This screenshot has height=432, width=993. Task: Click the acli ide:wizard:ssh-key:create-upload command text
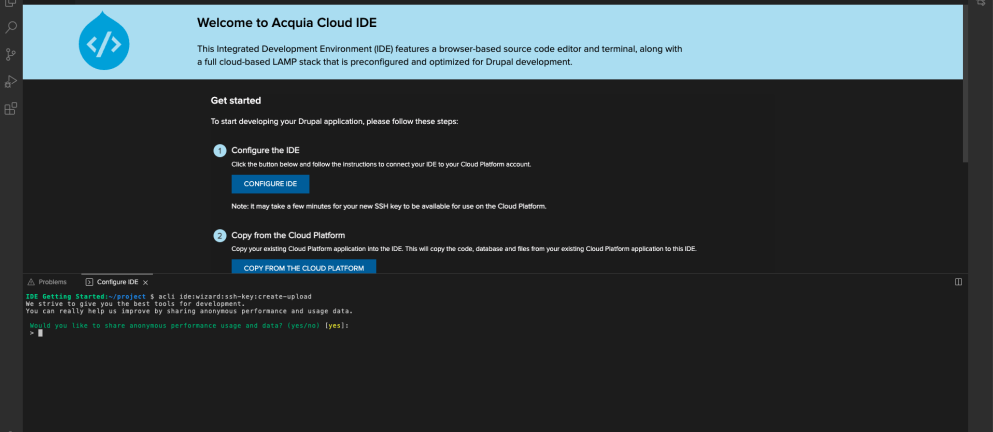tap(235, 296)
